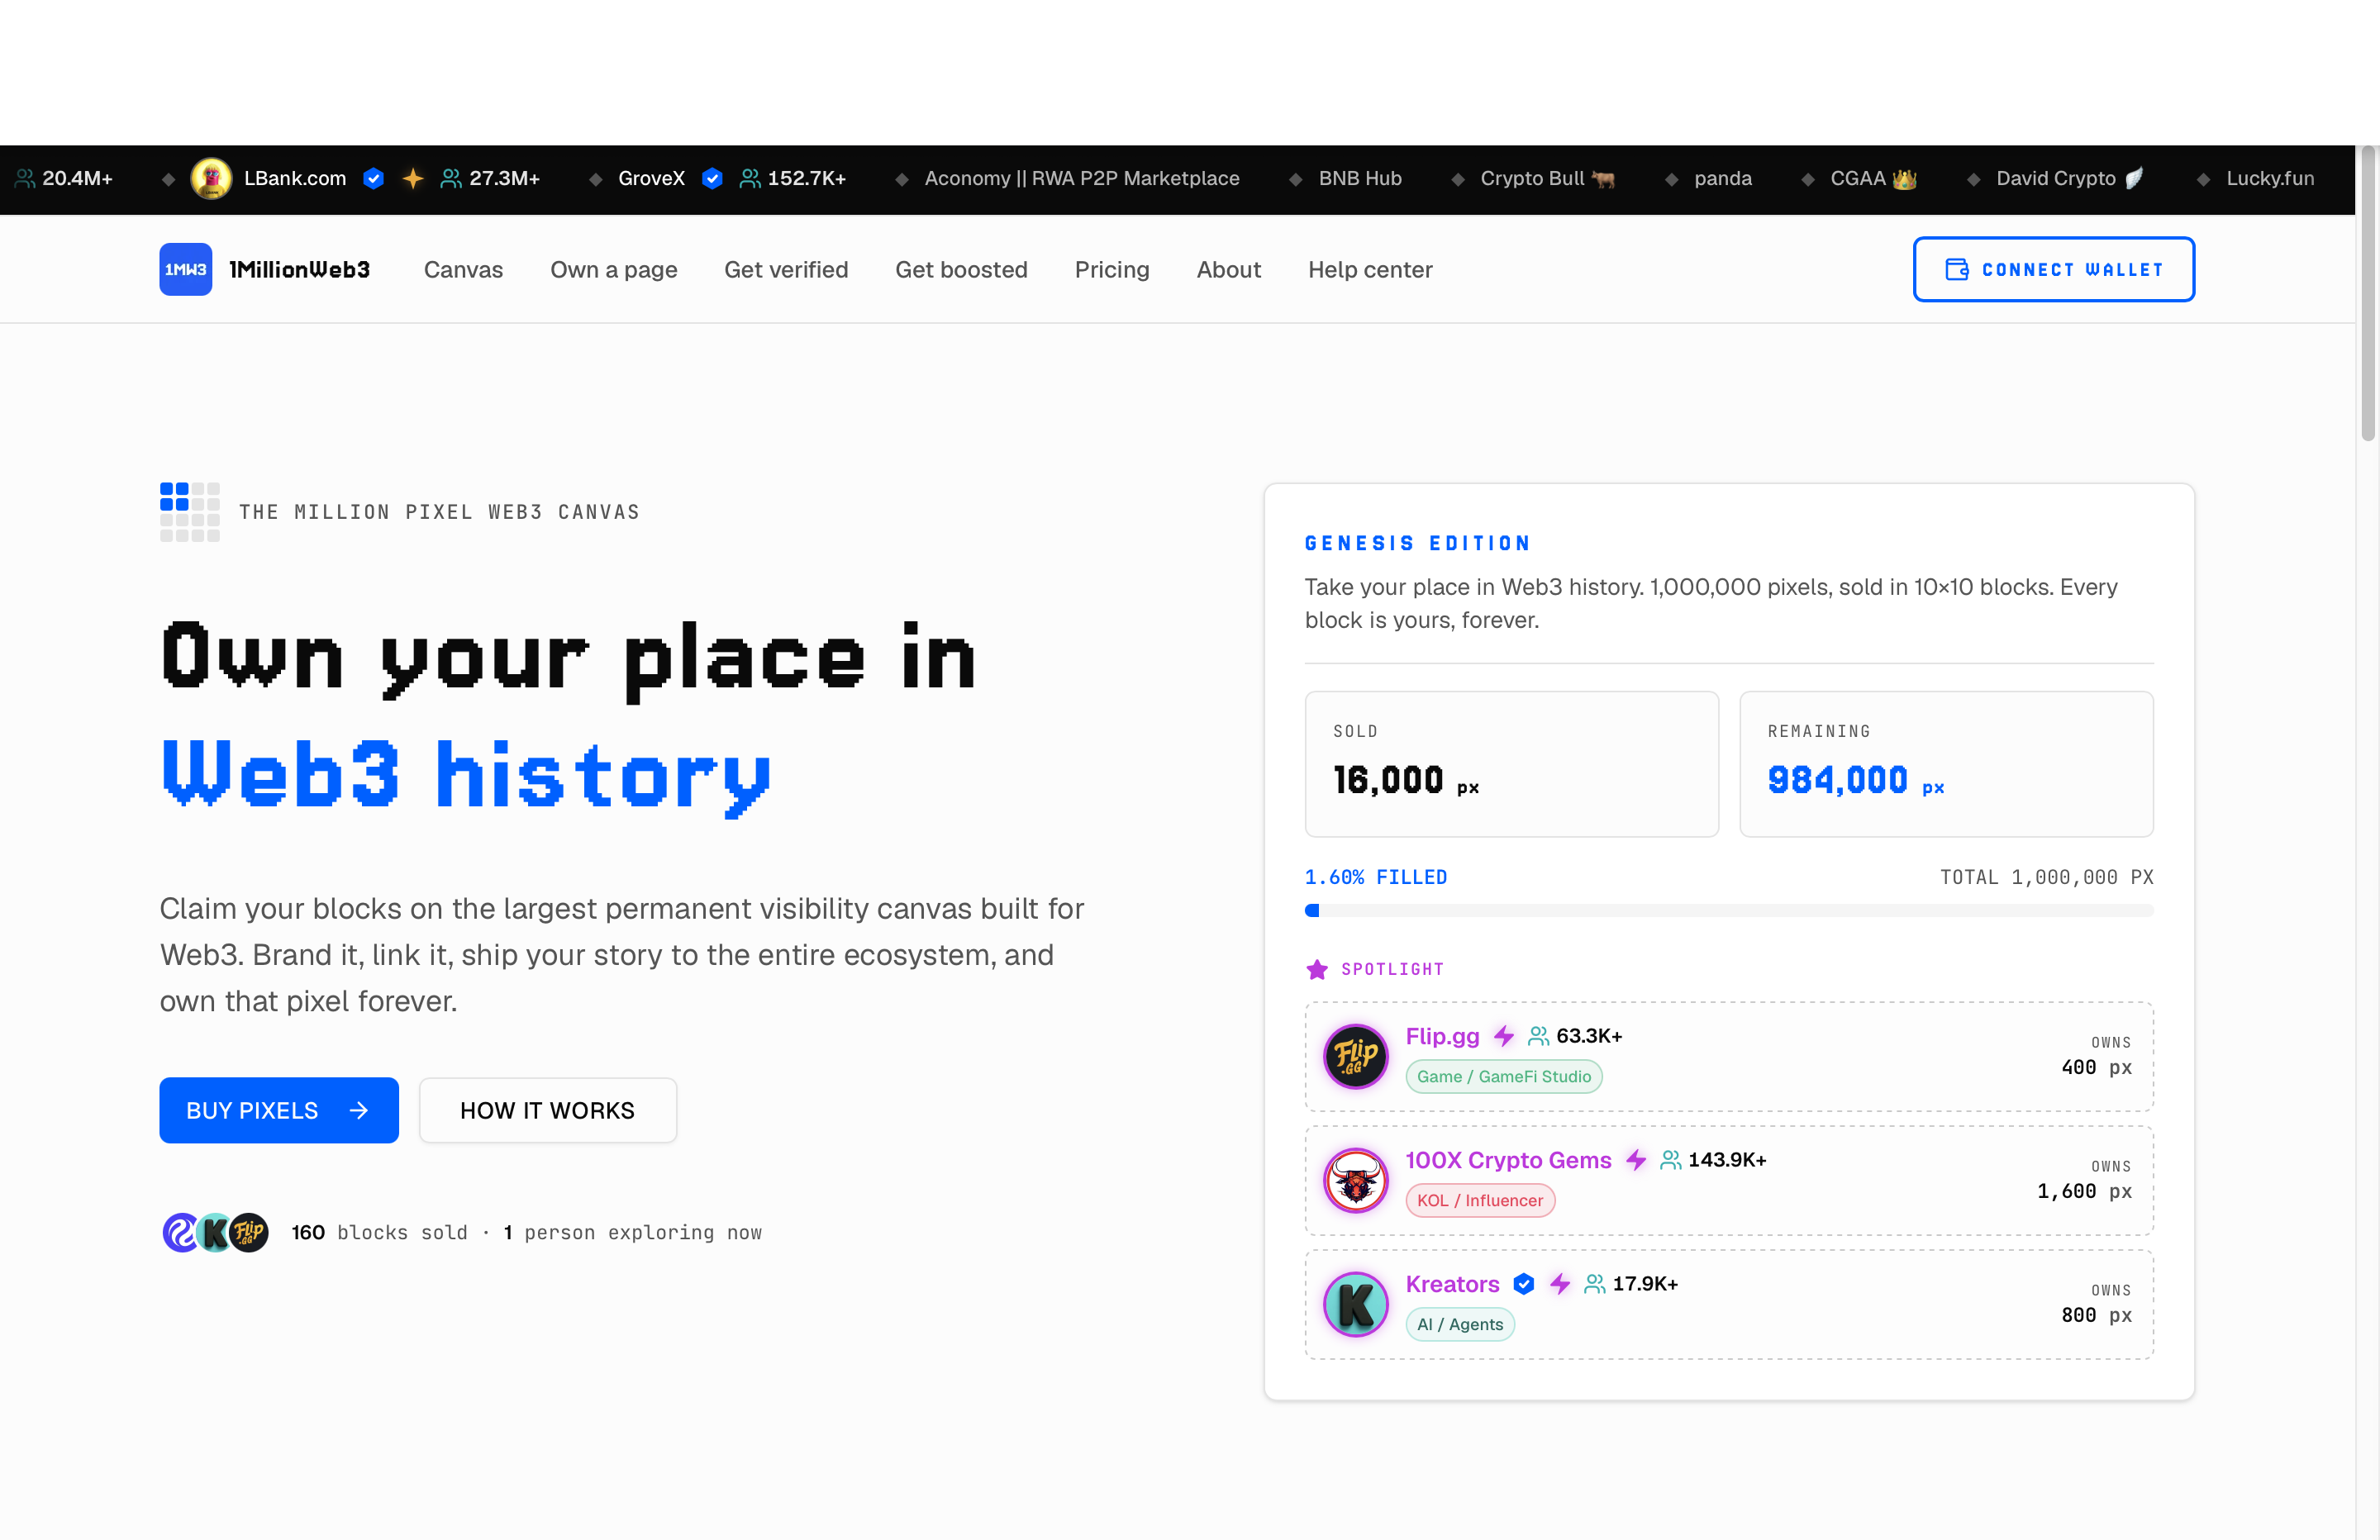Screen dimensions: 2380x1540
Task: Click the KOL / Influencer tag
Action: point(1480,1200)
